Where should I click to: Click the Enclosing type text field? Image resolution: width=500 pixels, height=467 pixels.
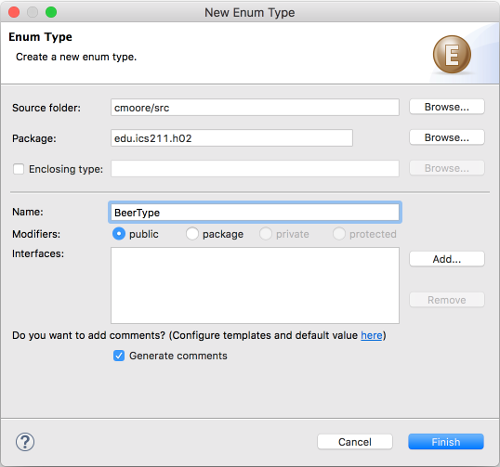[255, 169]
